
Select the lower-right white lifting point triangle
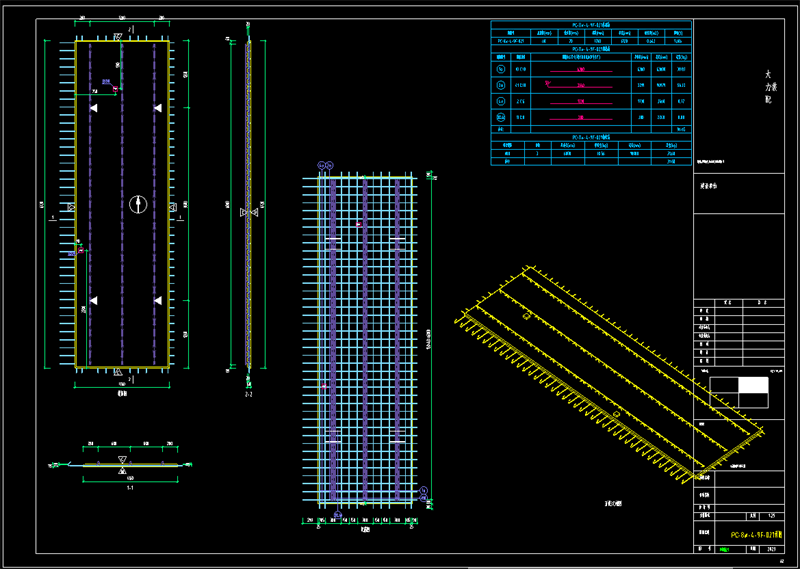click(158, 301)
